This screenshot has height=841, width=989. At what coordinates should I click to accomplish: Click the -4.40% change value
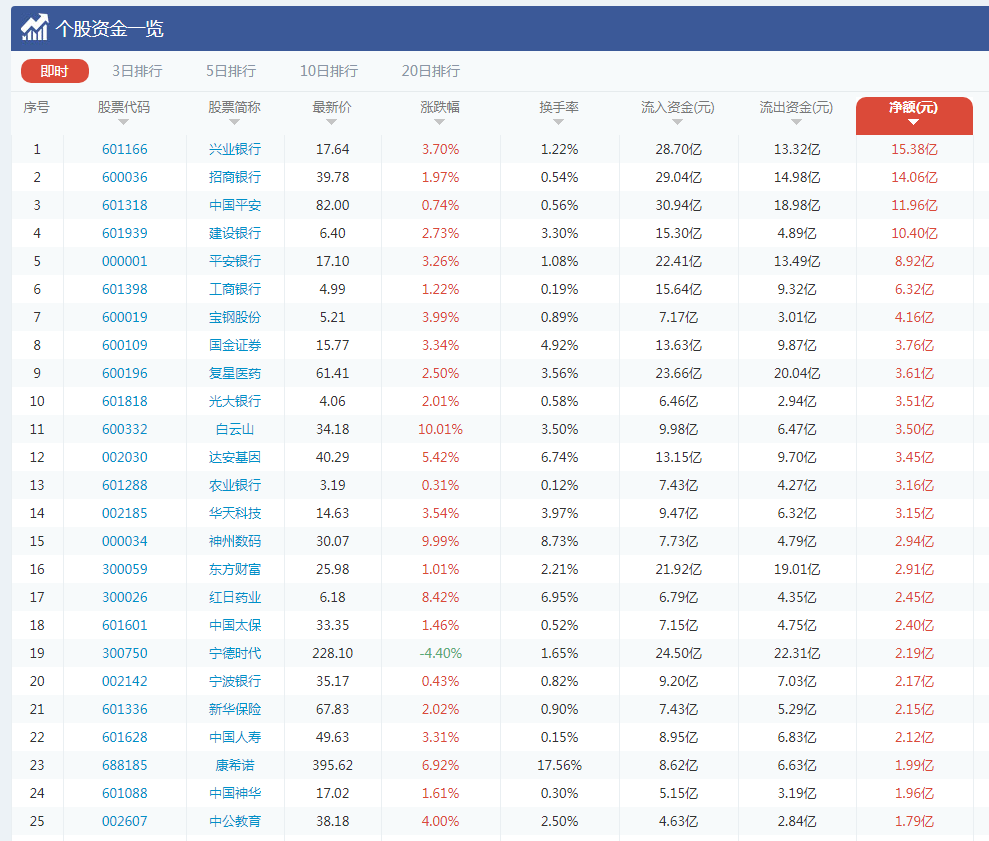(440, 653)
